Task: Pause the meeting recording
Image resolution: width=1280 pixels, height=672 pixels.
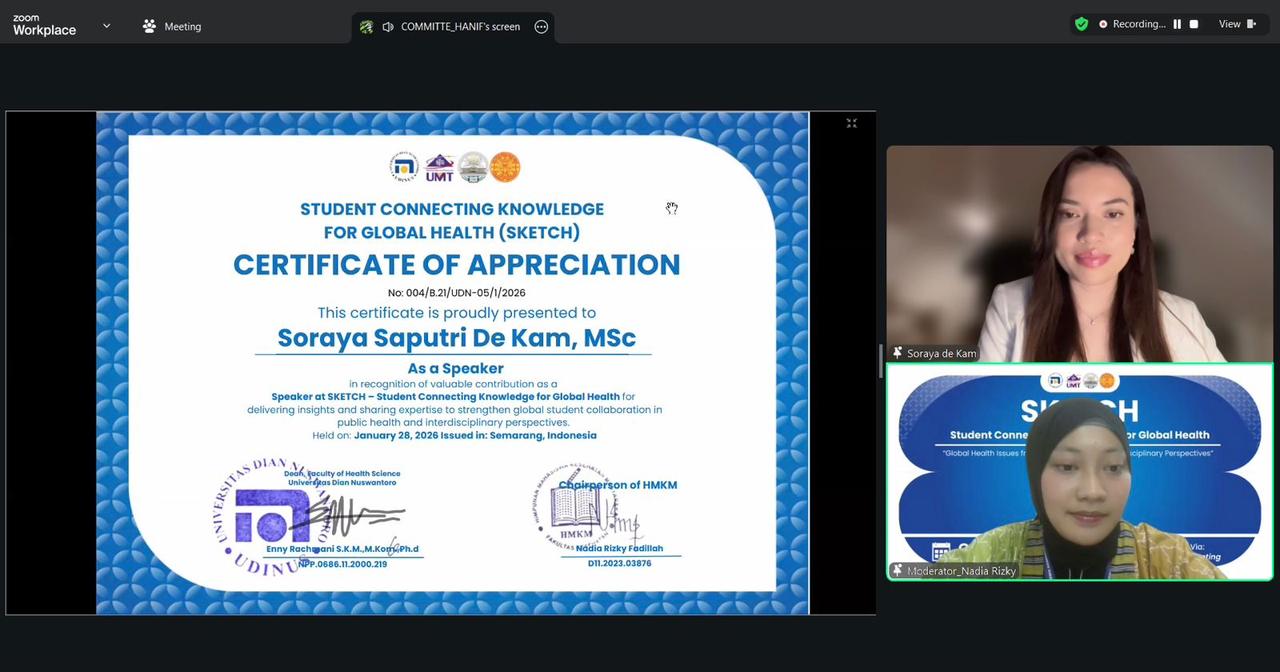Action: (x=1177, y=24)
